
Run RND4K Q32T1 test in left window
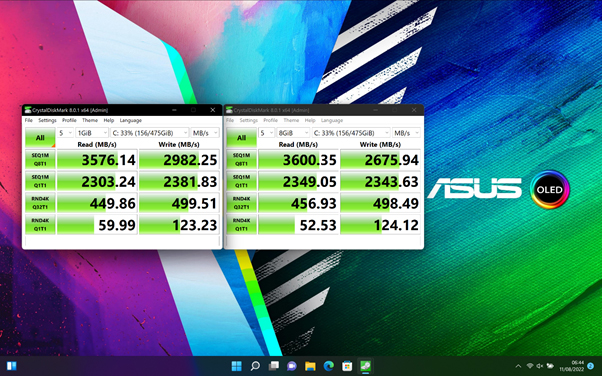(x=40, y=203)
